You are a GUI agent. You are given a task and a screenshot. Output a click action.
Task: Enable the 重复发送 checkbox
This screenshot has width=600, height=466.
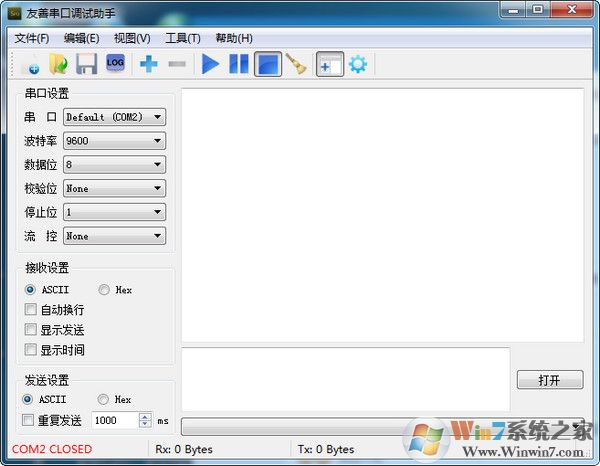click(28, 421)
